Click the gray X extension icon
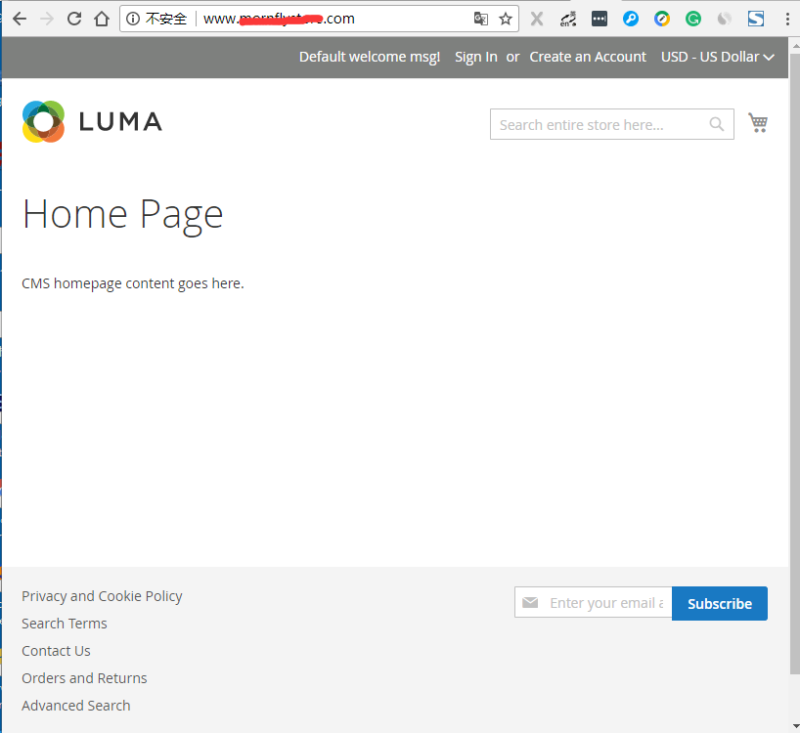 coord(537,19)
